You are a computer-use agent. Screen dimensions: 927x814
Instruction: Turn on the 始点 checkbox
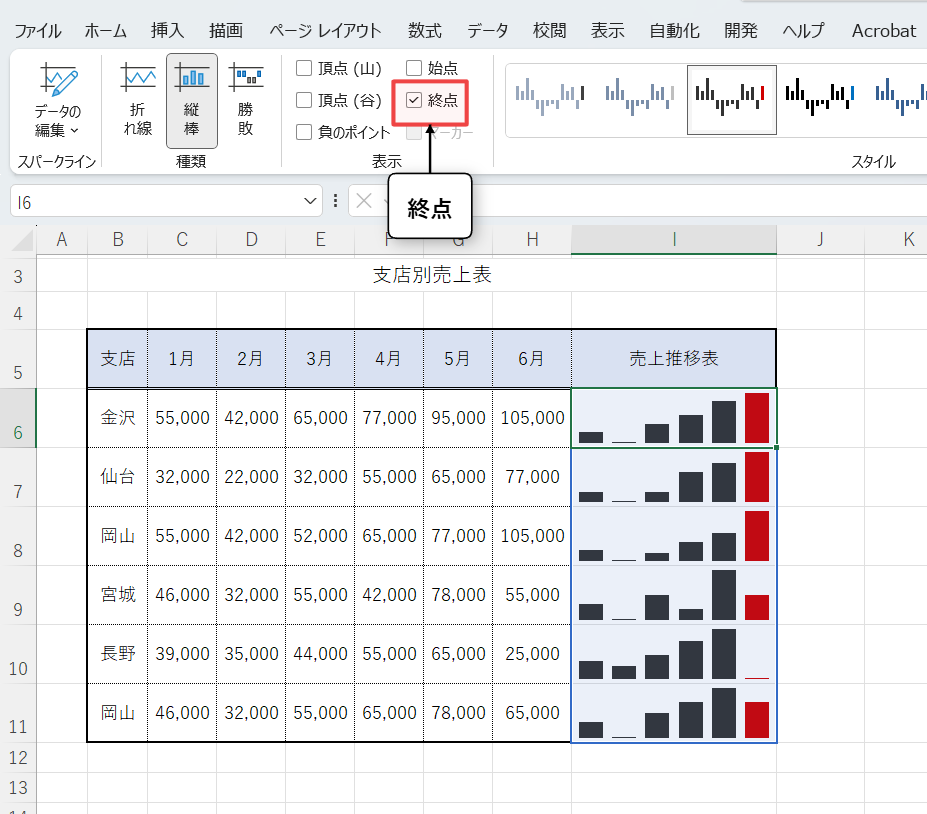click(x=414, y=69)
